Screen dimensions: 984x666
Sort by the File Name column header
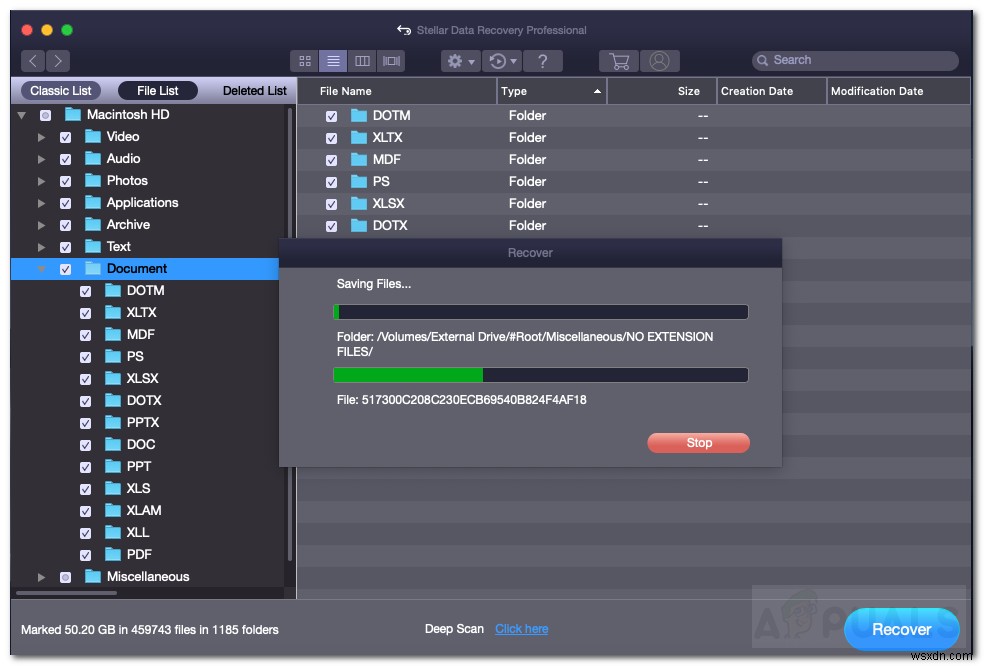(x=397, y=91)
